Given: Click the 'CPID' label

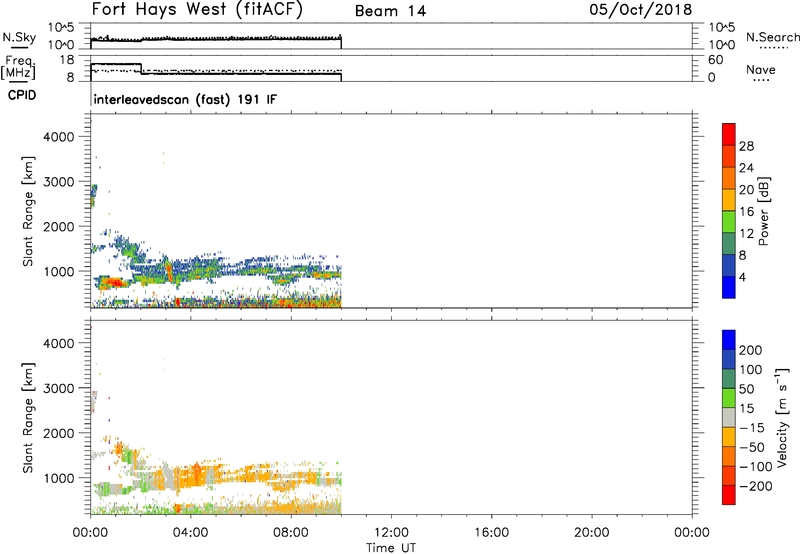Looking at the screenshot, I should (x=22, y=95).
